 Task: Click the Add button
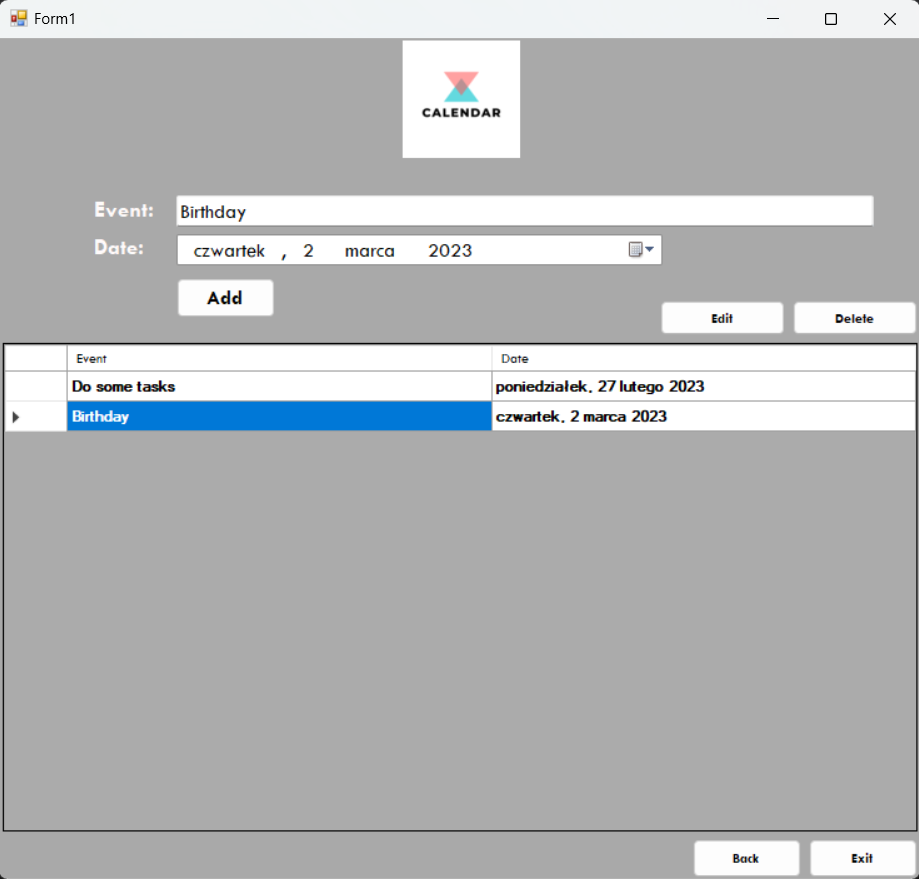pyautogui.click(x=225, y=297)
